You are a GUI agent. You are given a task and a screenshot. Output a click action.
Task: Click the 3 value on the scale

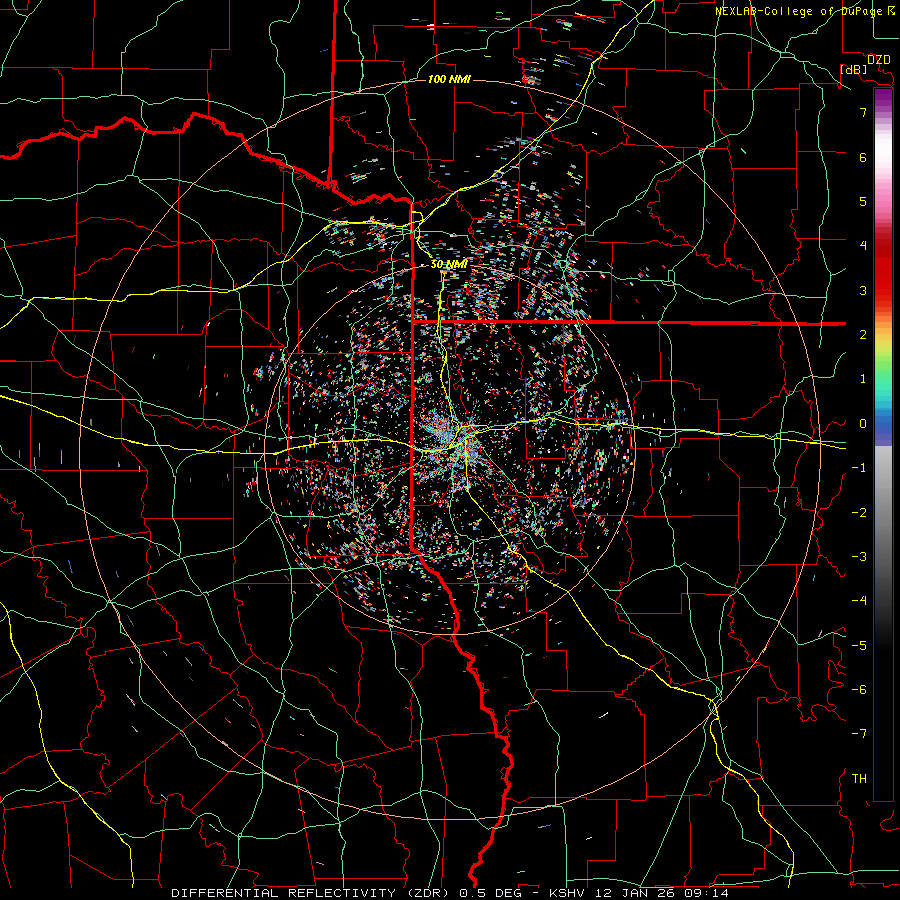(863, 290)
